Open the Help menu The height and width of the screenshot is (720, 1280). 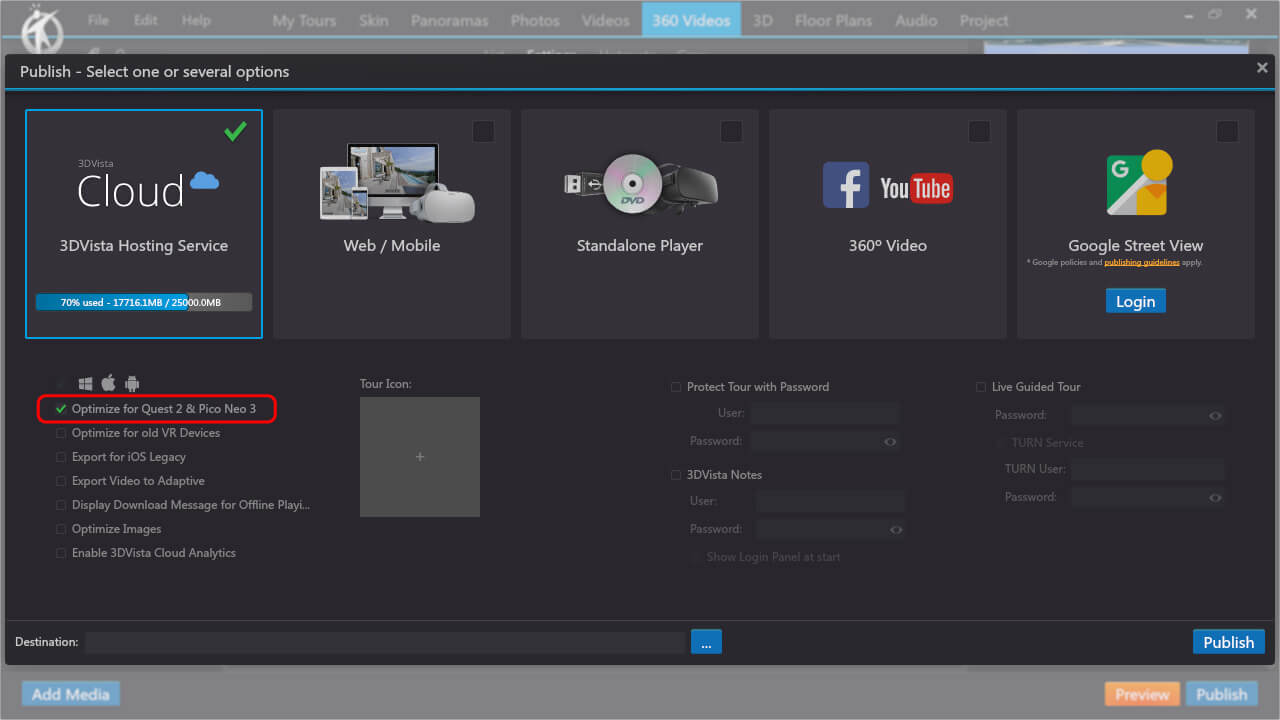click(x=196, y=20)
